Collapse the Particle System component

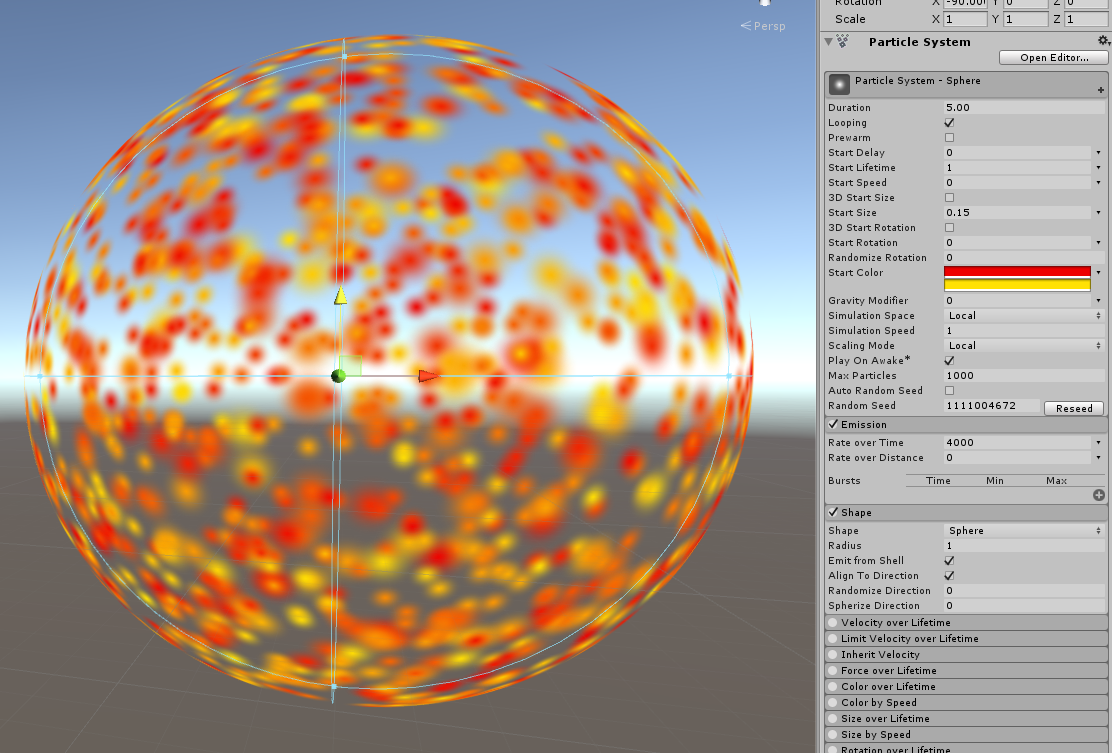click(x=828, y=42)
